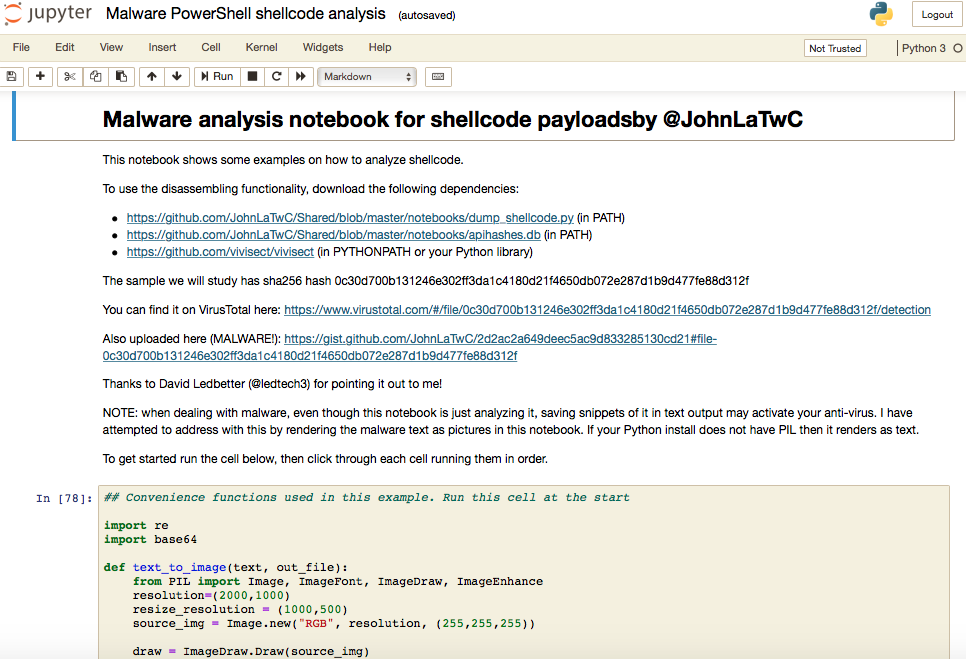This screenshot has width=966, height=659.
Task: Paste cells below icon
Action: click(121, 76)
